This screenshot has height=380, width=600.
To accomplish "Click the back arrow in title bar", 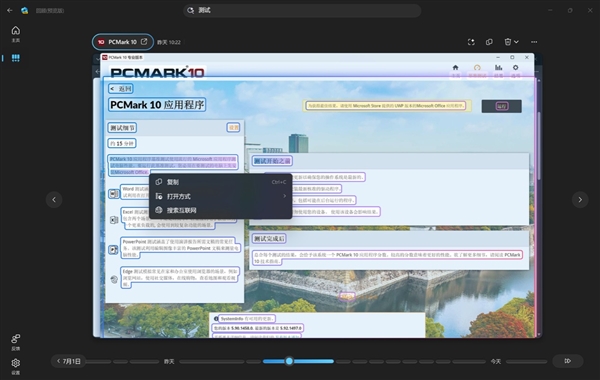I will point(10,10).
